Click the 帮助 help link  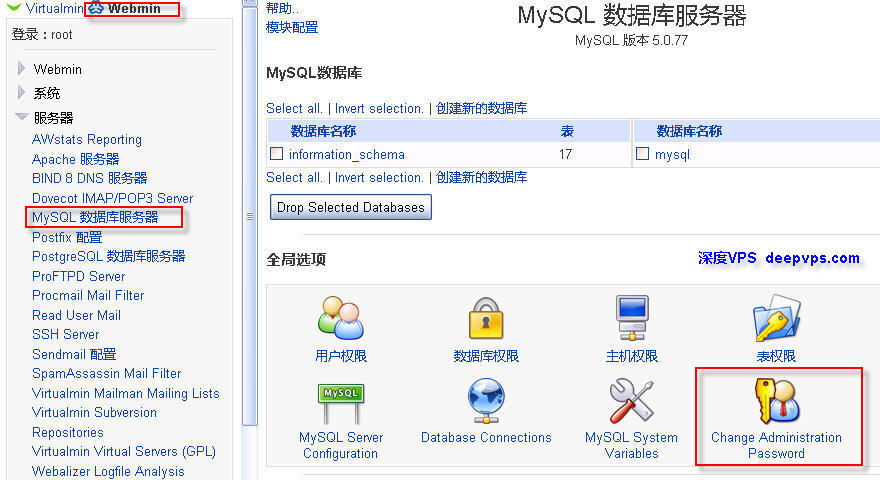click(282, 8)
